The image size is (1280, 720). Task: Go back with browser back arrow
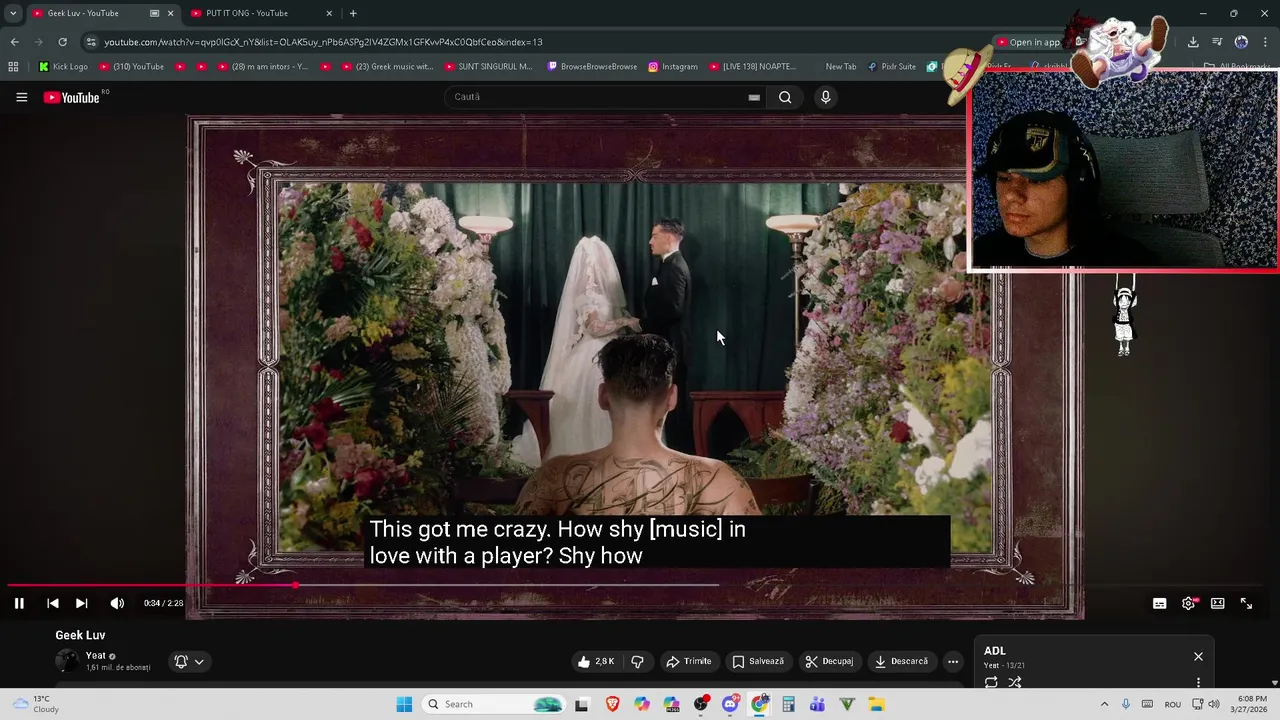(x=14, y=42)
